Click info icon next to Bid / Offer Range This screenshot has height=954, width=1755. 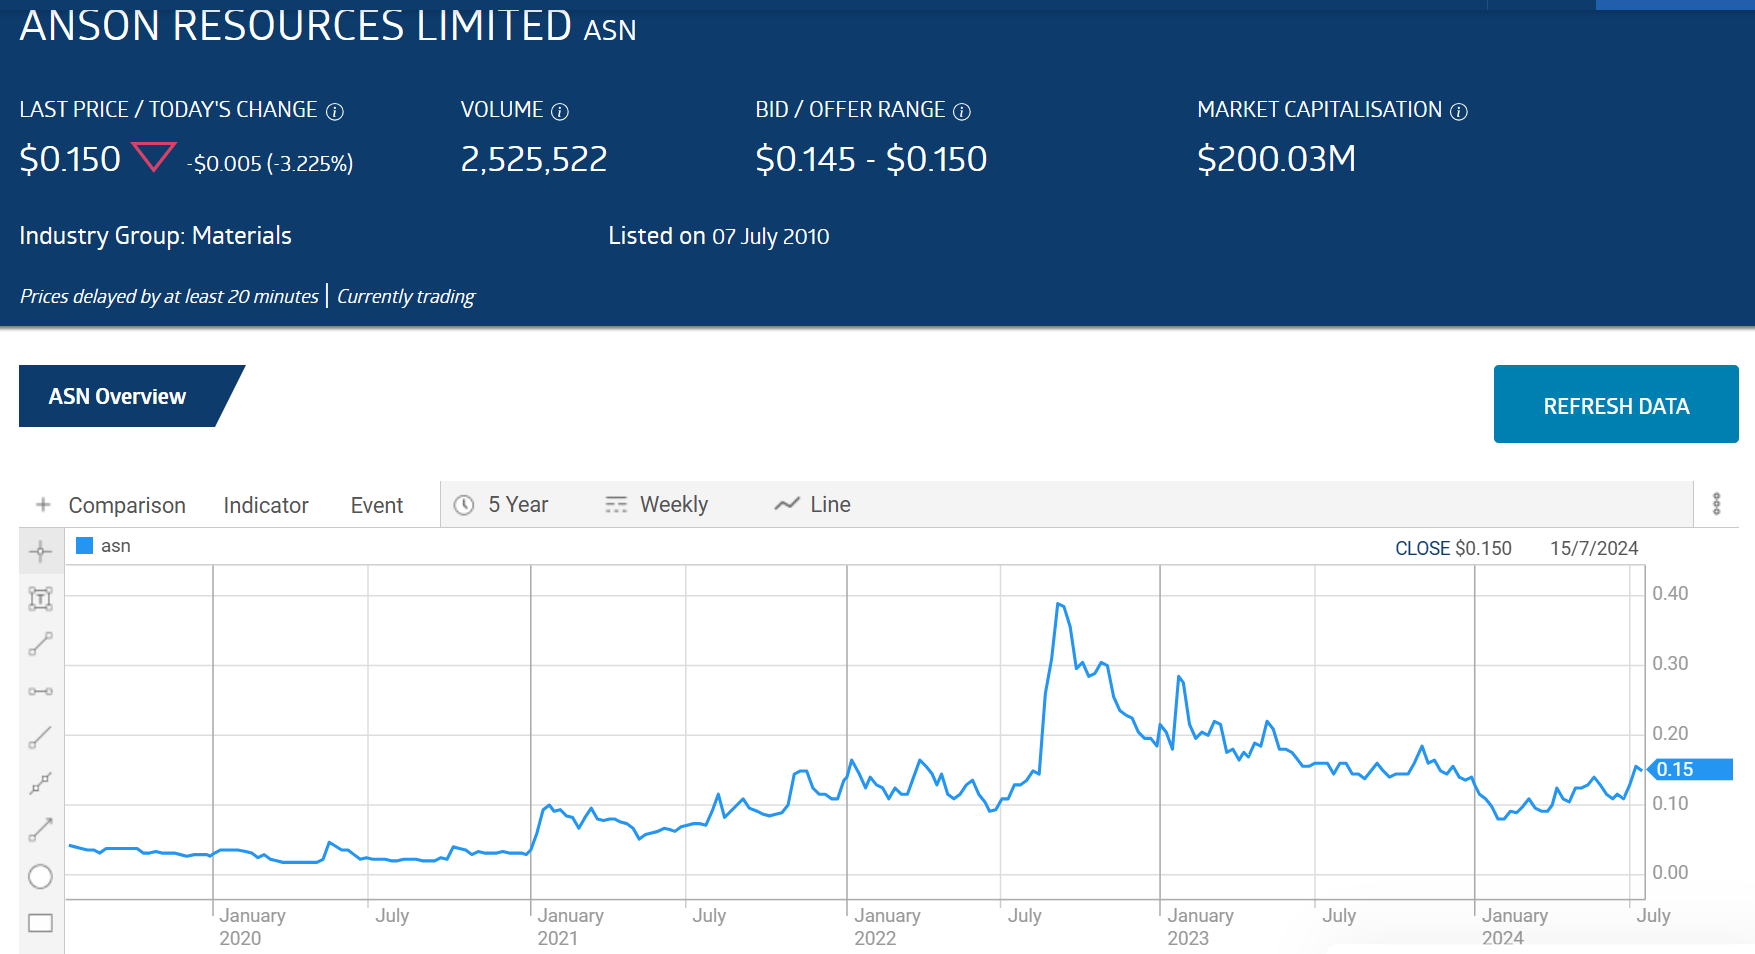point(962,112)
